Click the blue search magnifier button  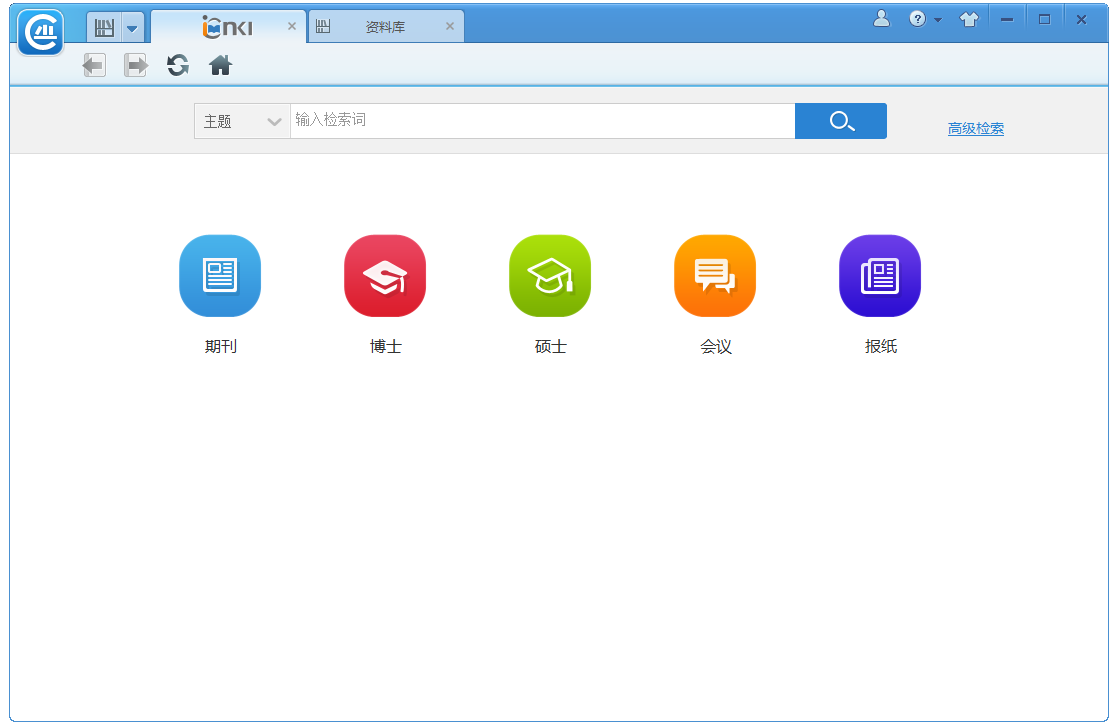[x=841, y=121]
